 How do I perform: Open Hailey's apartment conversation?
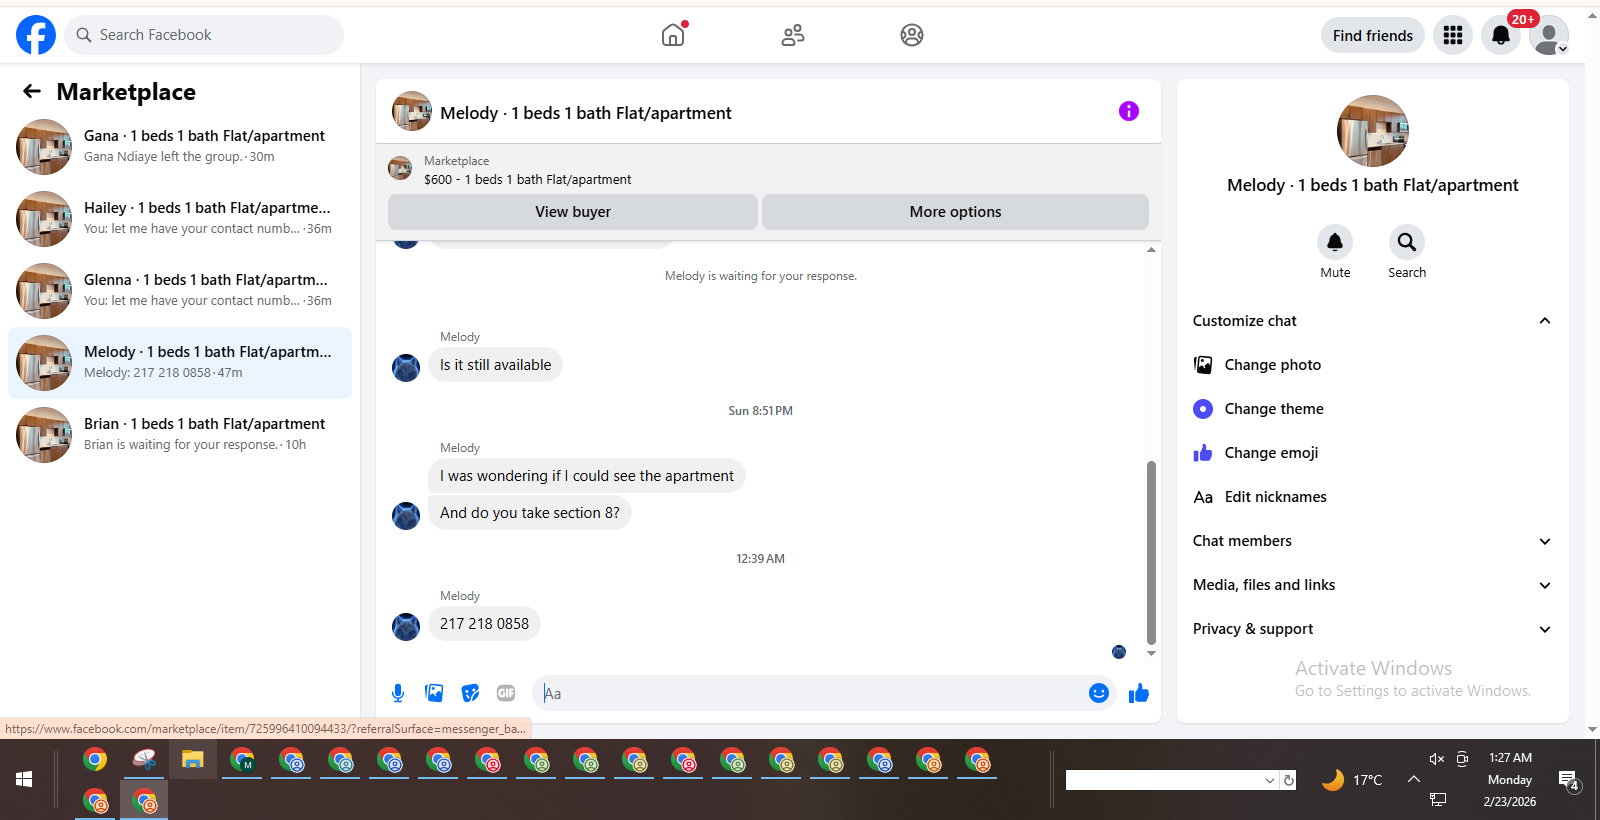pyautogui.click(x=180, y=219)
